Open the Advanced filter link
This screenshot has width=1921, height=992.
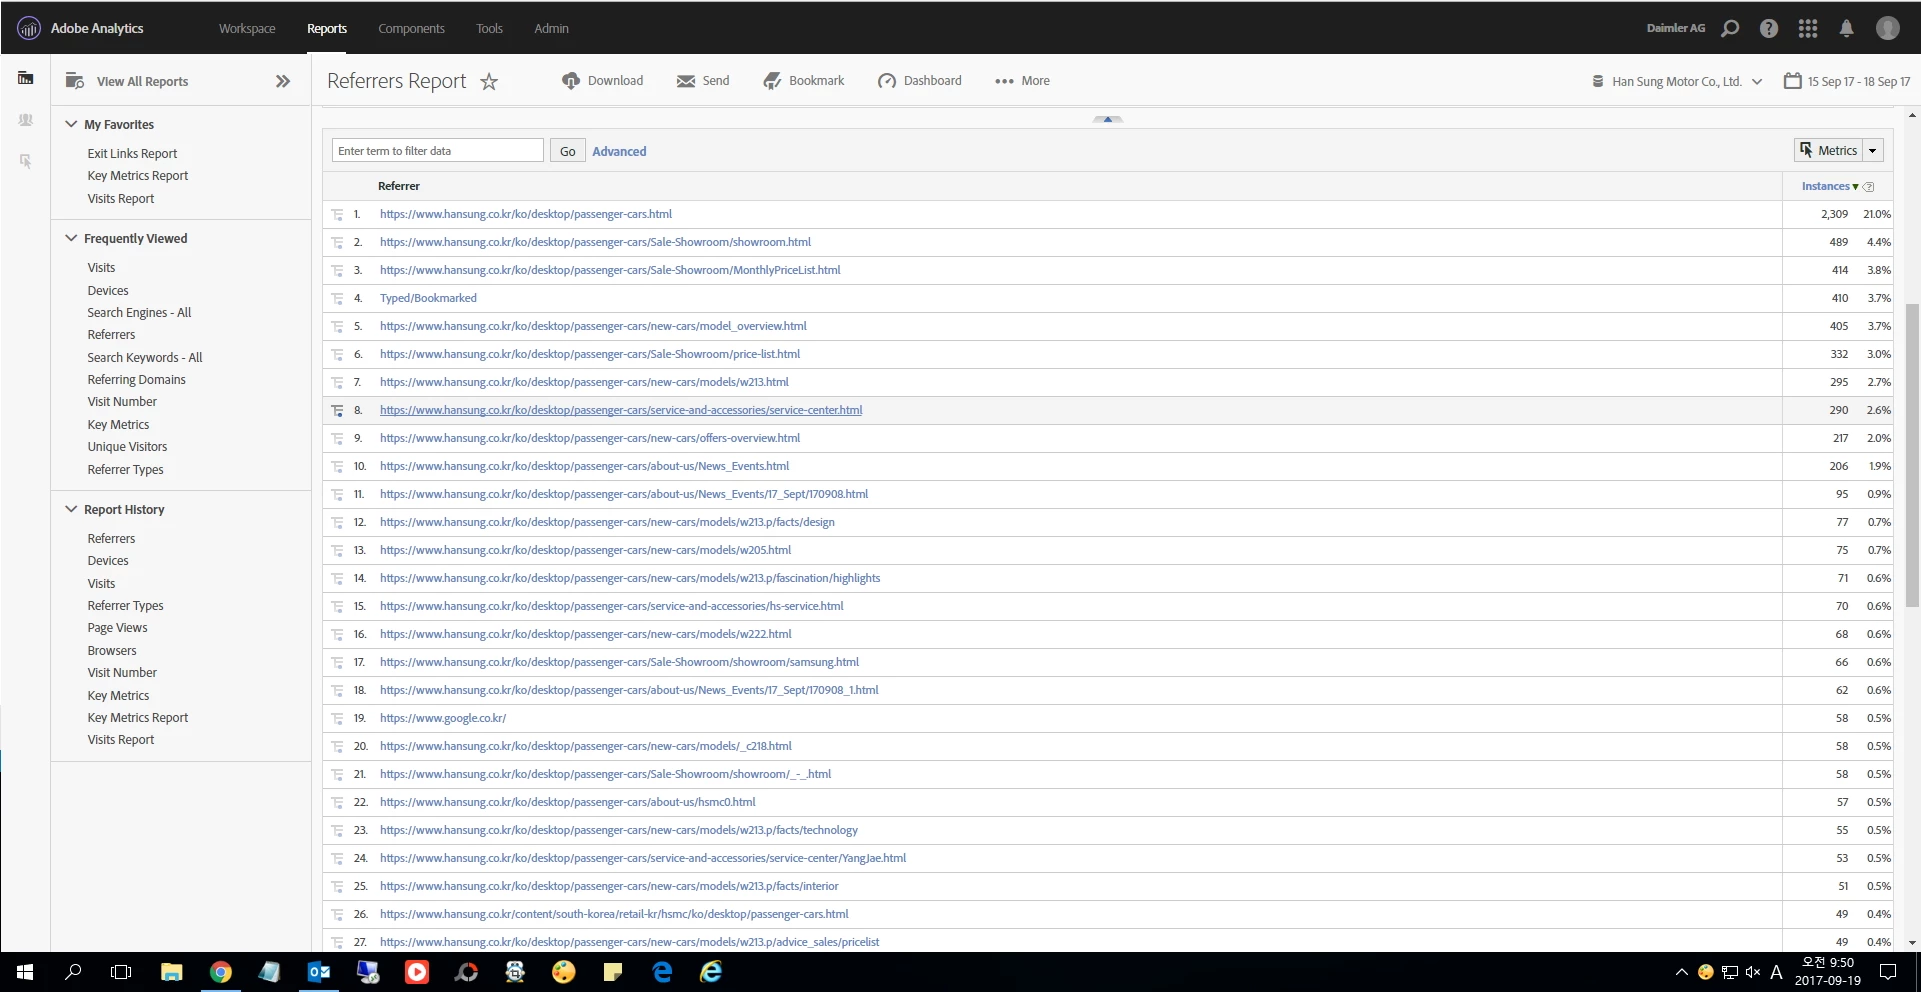coord(619,151)
